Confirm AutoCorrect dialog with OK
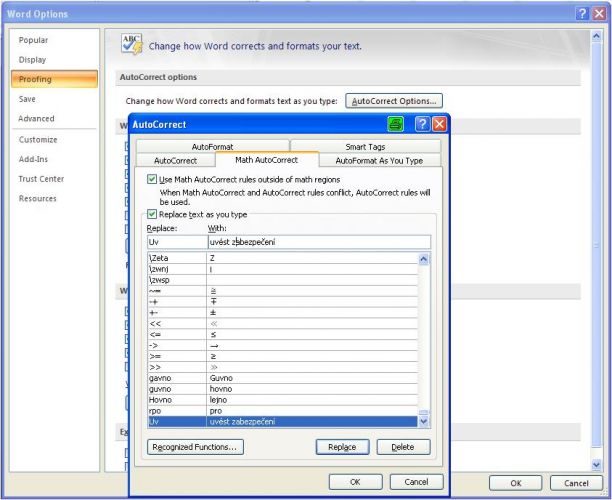Image resolution: width=612 pixels, height=500 pixels. [356, 482]
